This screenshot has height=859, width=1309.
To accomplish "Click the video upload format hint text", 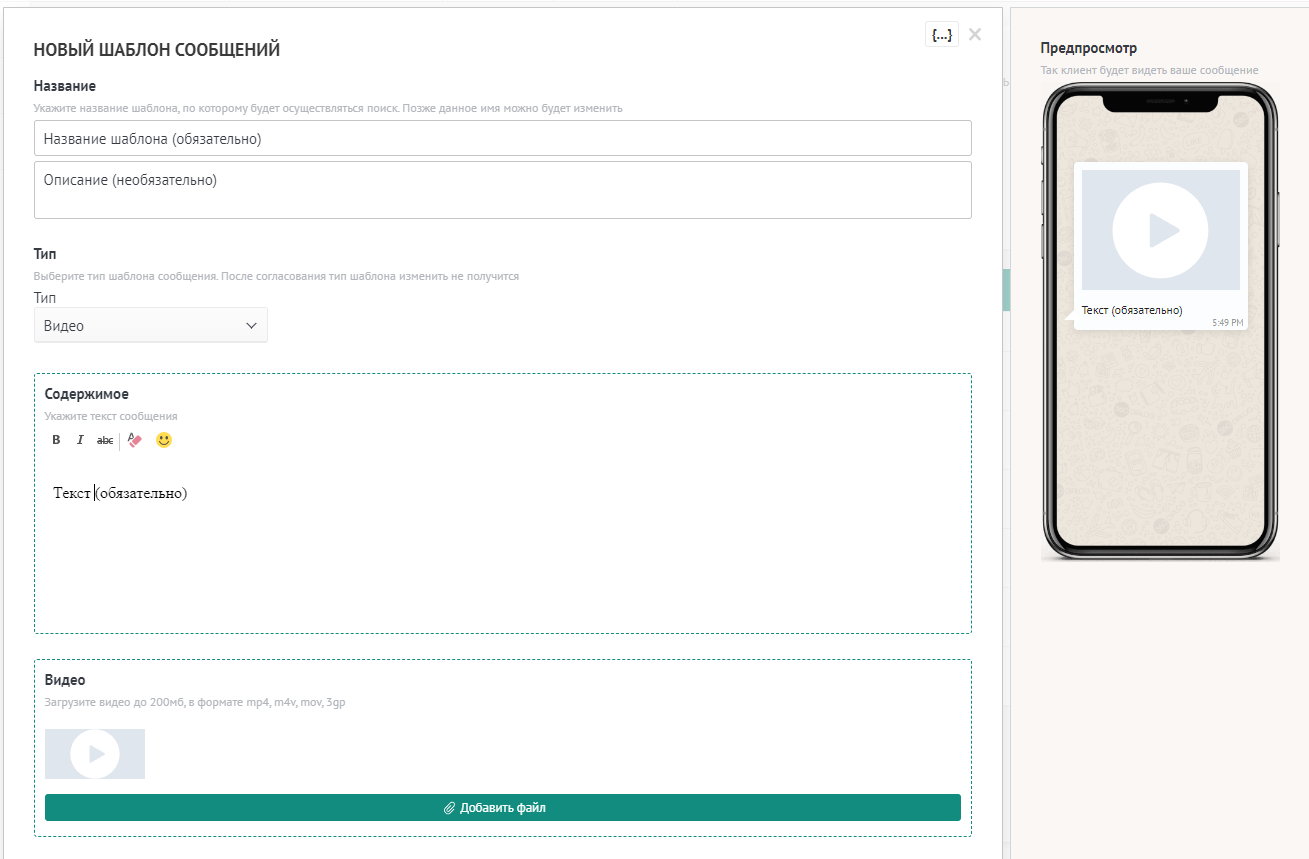I will (x=195, y=702).
